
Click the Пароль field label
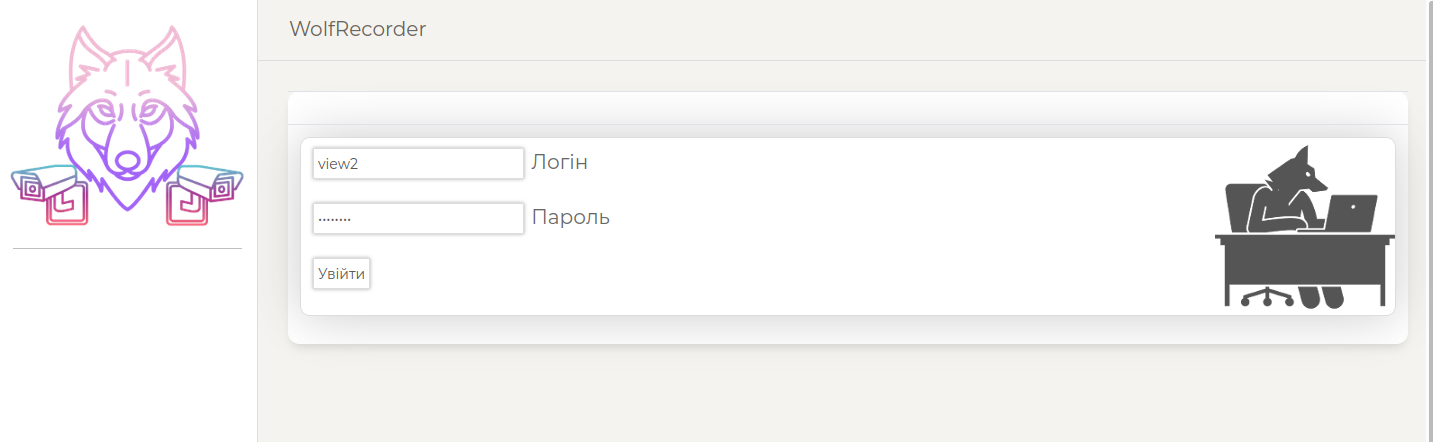click(570, 217)
